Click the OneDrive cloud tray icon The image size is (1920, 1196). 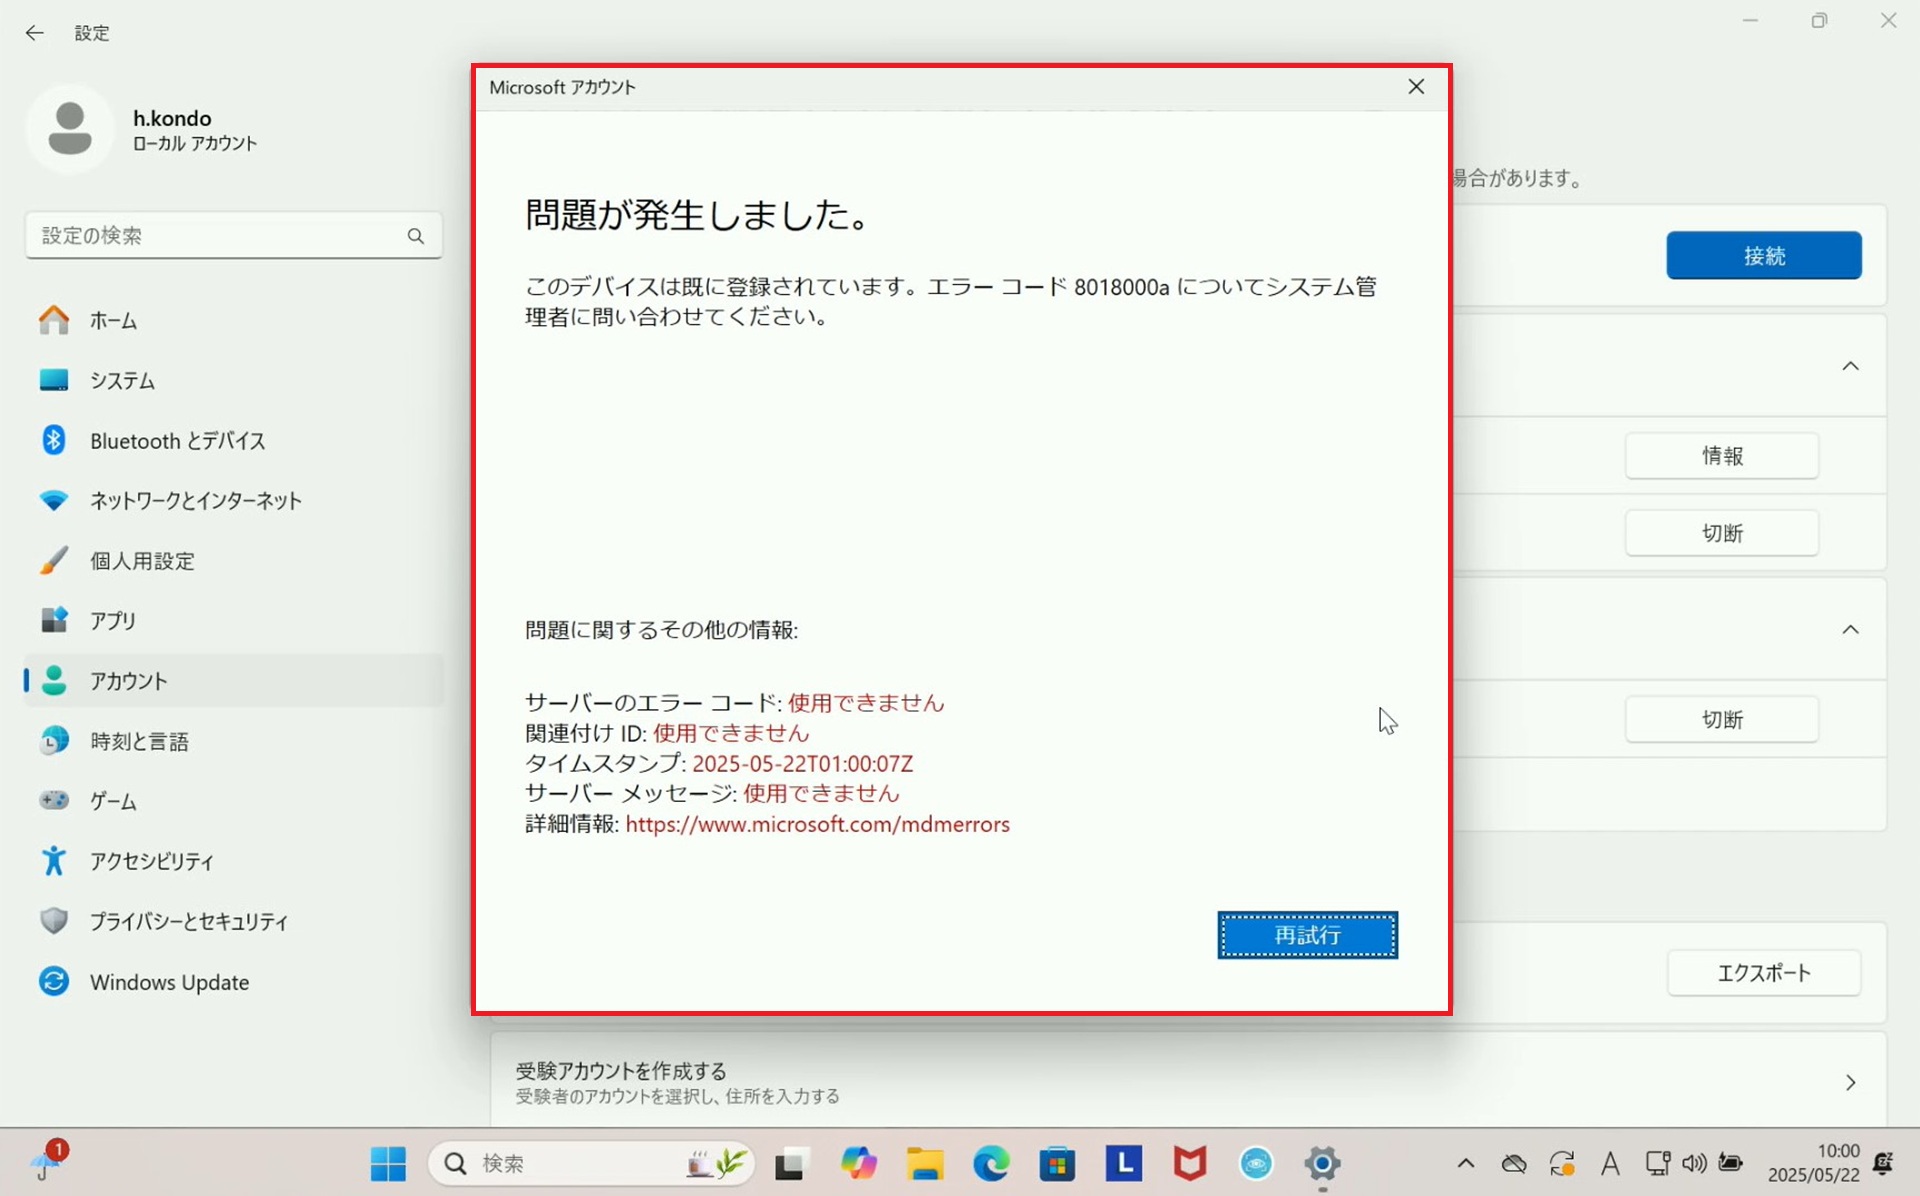coord(1514,1163)
